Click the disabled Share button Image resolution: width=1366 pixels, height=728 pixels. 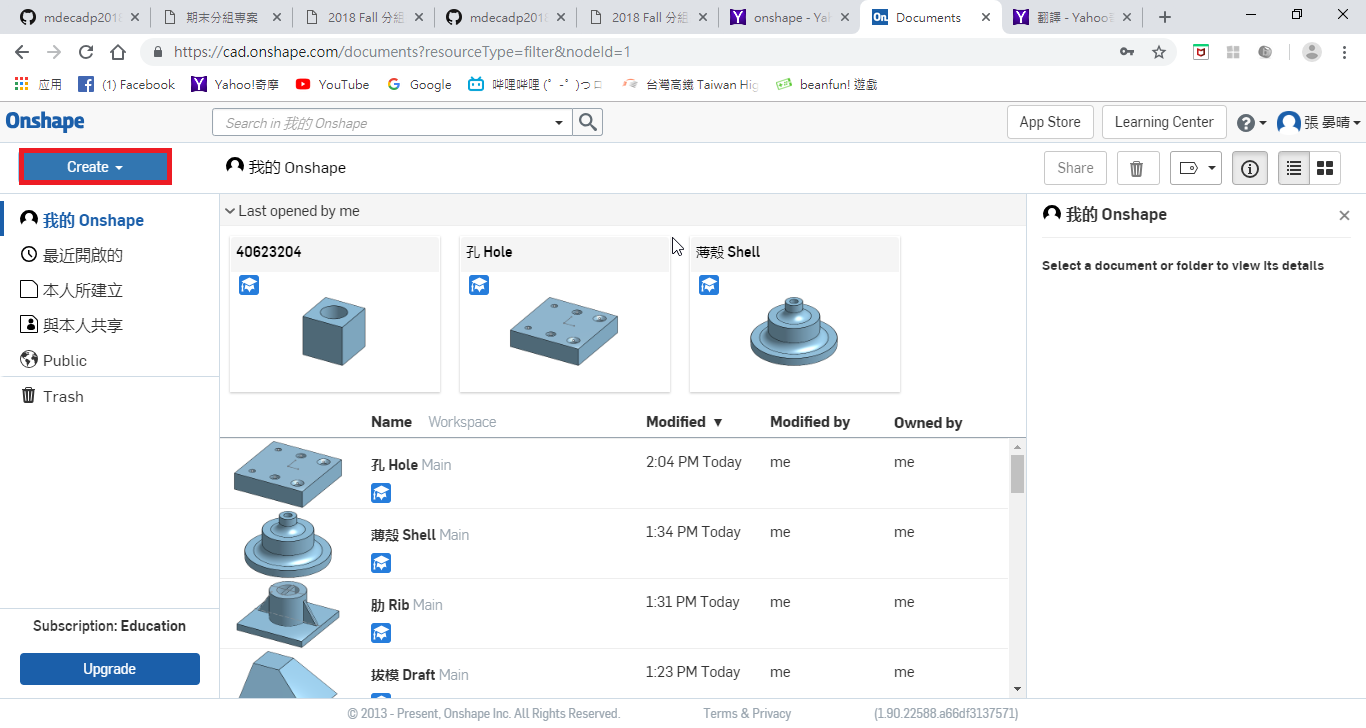point(1075,168)
